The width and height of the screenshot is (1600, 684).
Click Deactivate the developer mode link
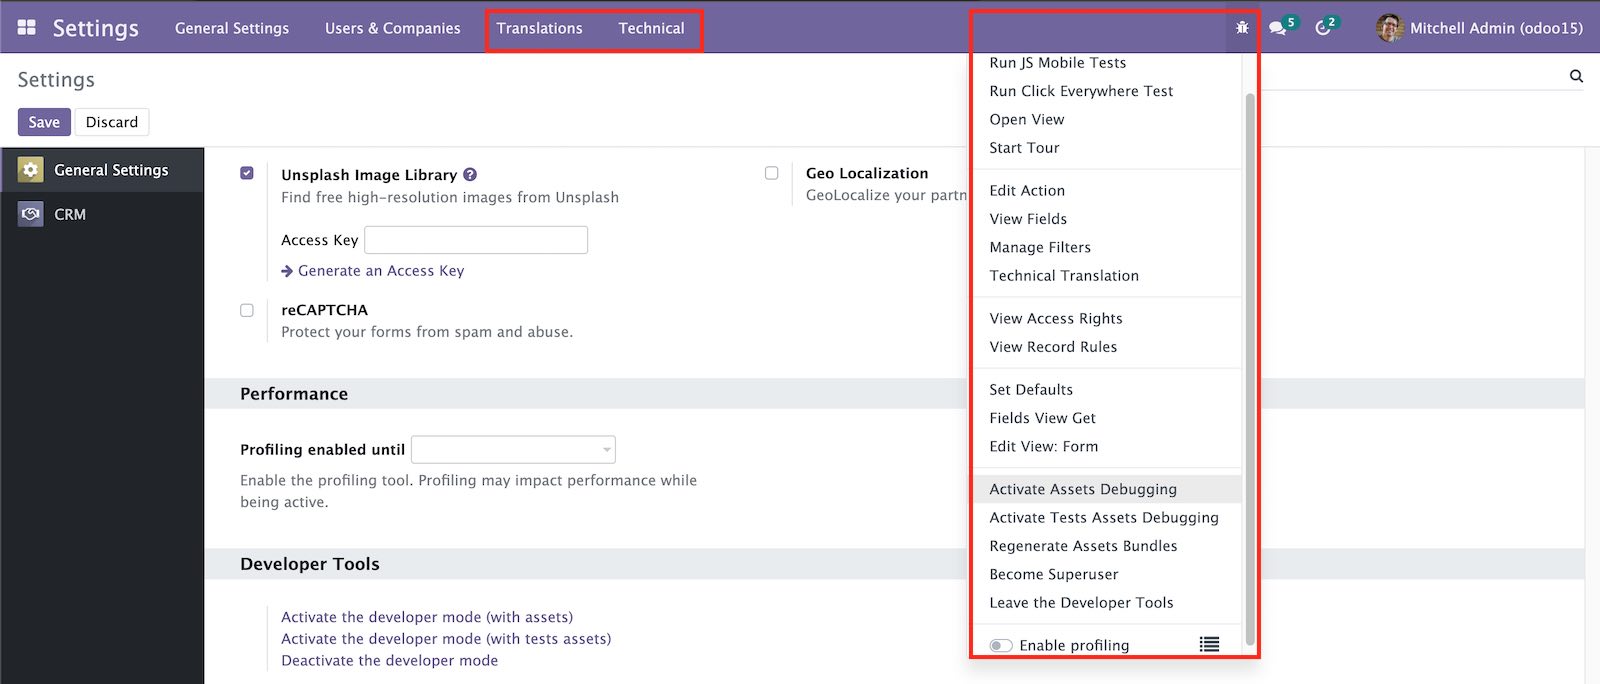coord(389,661)
